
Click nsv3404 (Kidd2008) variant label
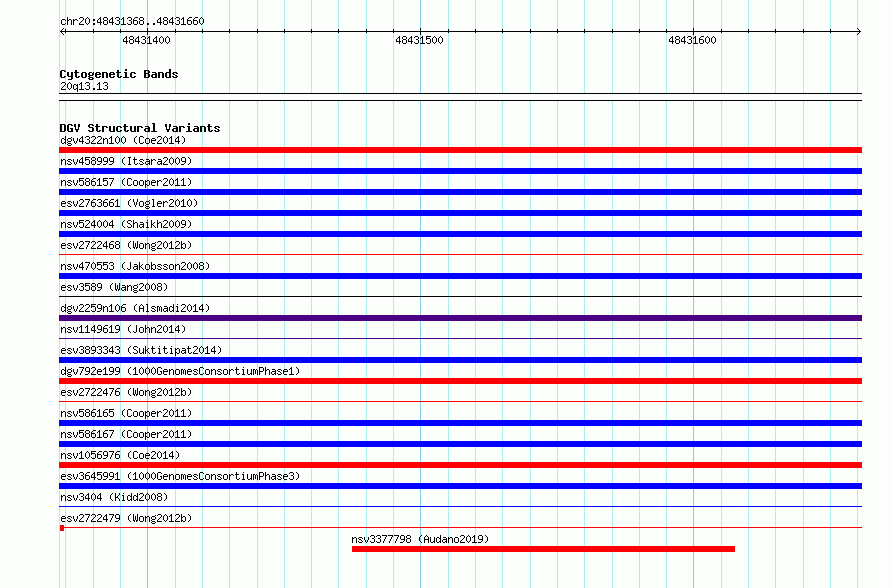click(114, 497)
